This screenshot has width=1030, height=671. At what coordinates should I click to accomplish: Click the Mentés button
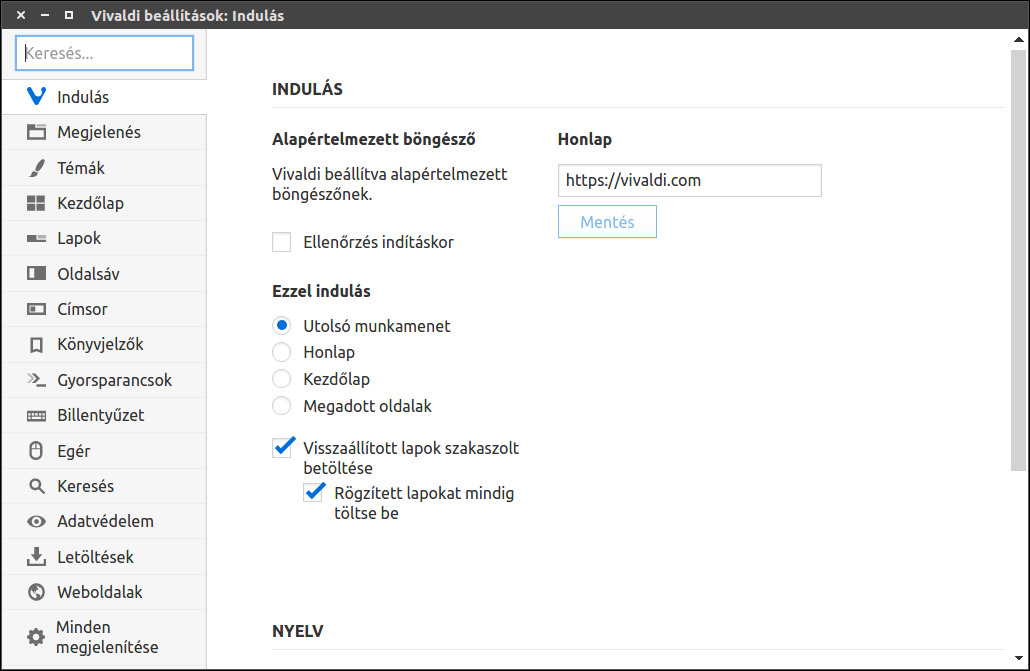pyautogui.click(x=607, y=221)
